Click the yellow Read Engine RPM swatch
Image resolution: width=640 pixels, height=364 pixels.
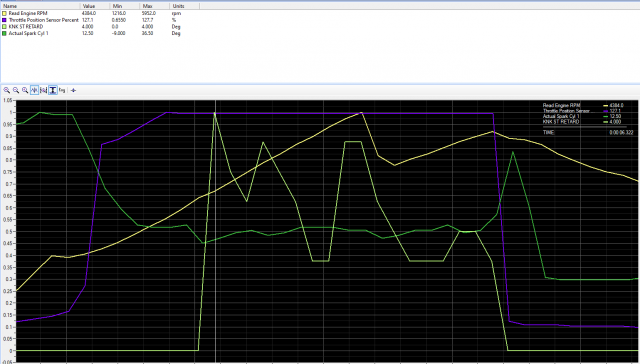point(4,13)
